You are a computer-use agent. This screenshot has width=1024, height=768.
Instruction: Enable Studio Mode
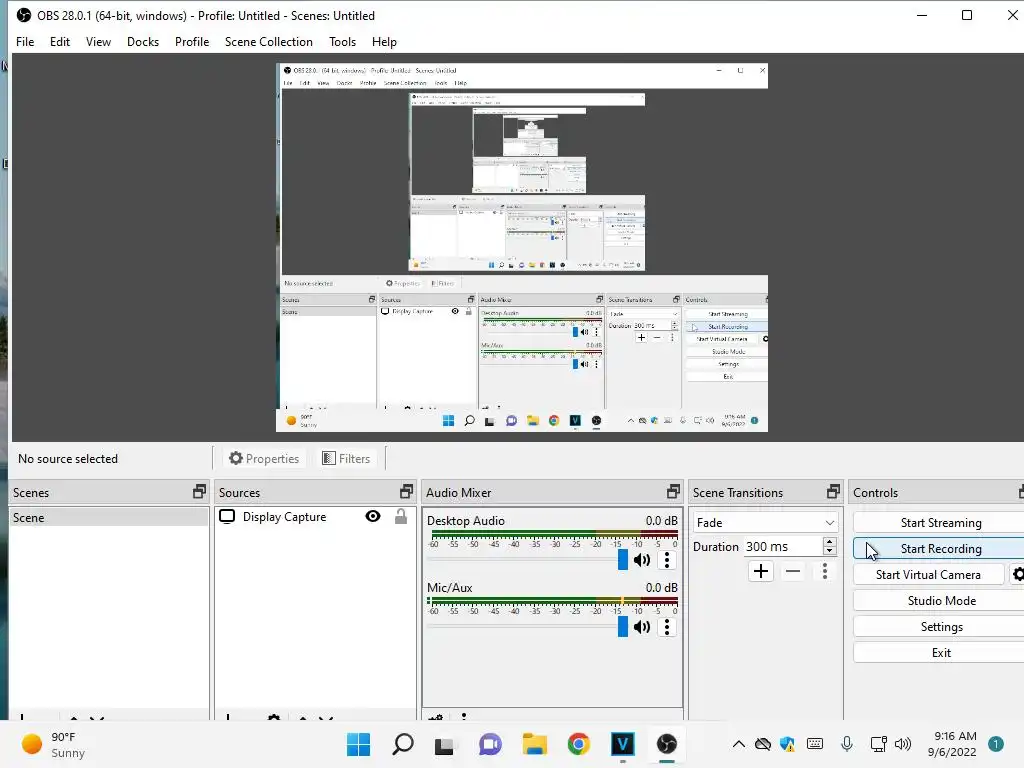[940, 601]
